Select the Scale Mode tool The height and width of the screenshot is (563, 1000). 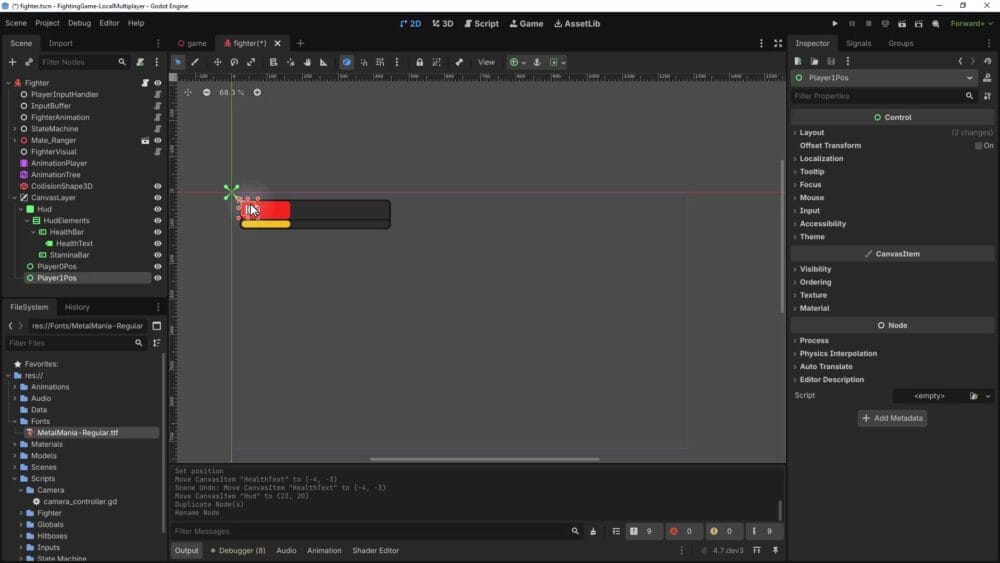(251, 62)
